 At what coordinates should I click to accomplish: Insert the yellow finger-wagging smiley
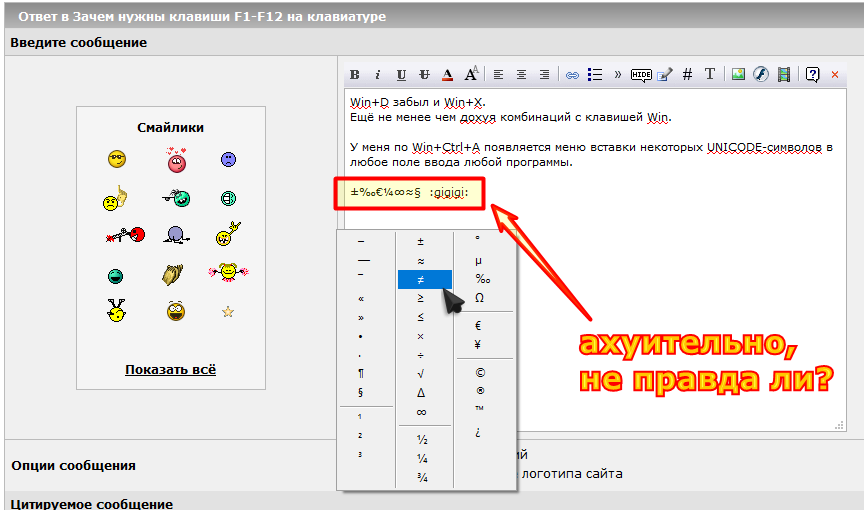pos(115,199)
